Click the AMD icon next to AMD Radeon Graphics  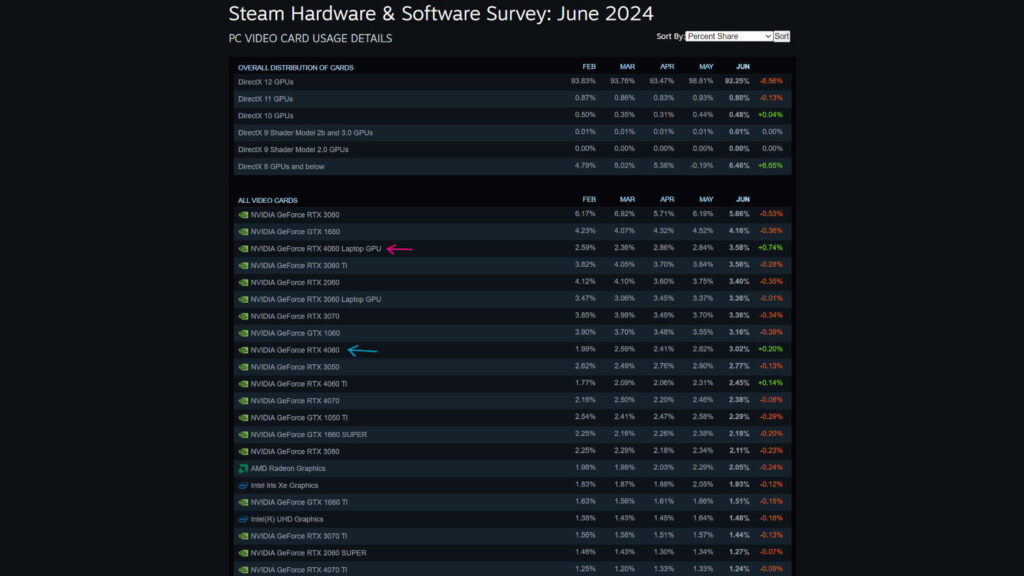pos(243,468)
